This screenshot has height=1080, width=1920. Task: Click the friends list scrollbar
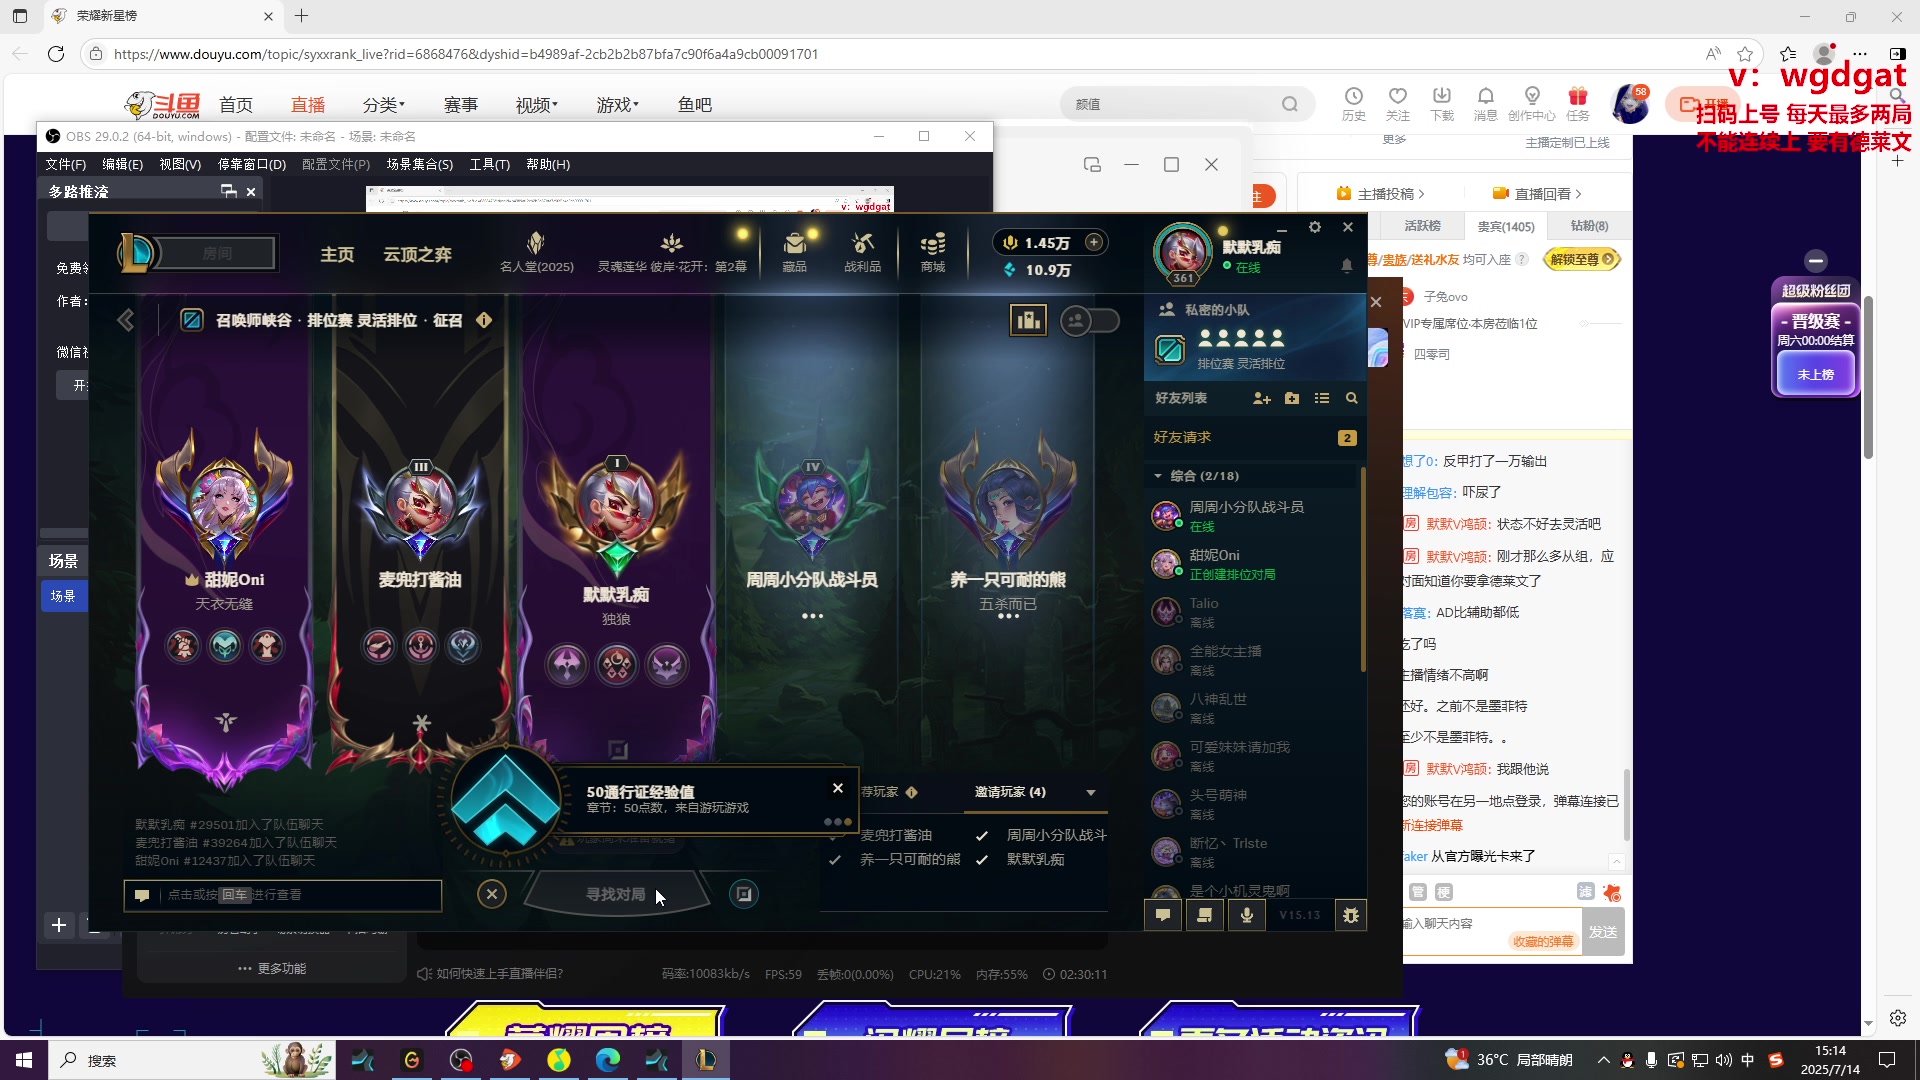(1363, 570)
